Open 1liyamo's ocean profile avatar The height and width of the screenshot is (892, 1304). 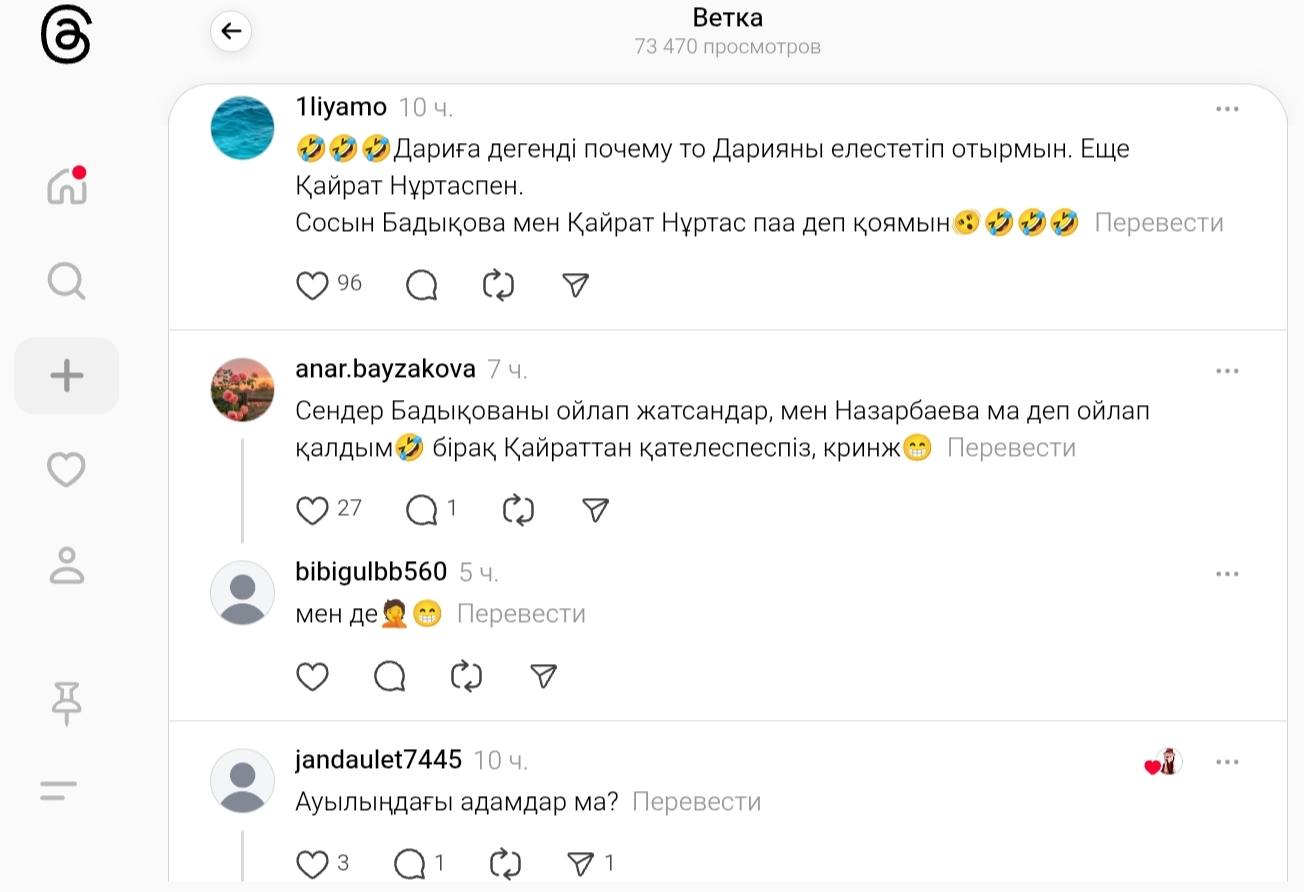click(243, 127)
